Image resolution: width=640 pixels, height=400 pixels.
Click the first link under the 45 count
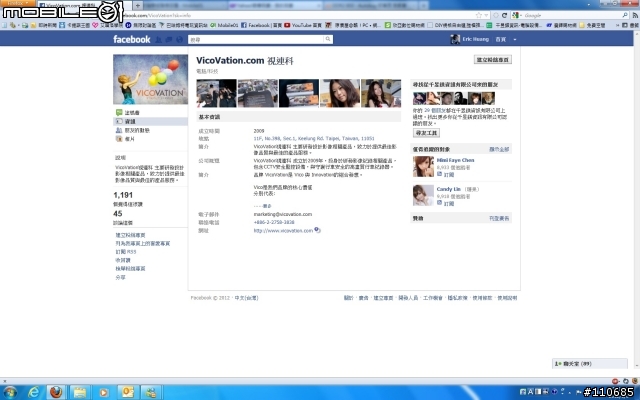tap(130, 235)
